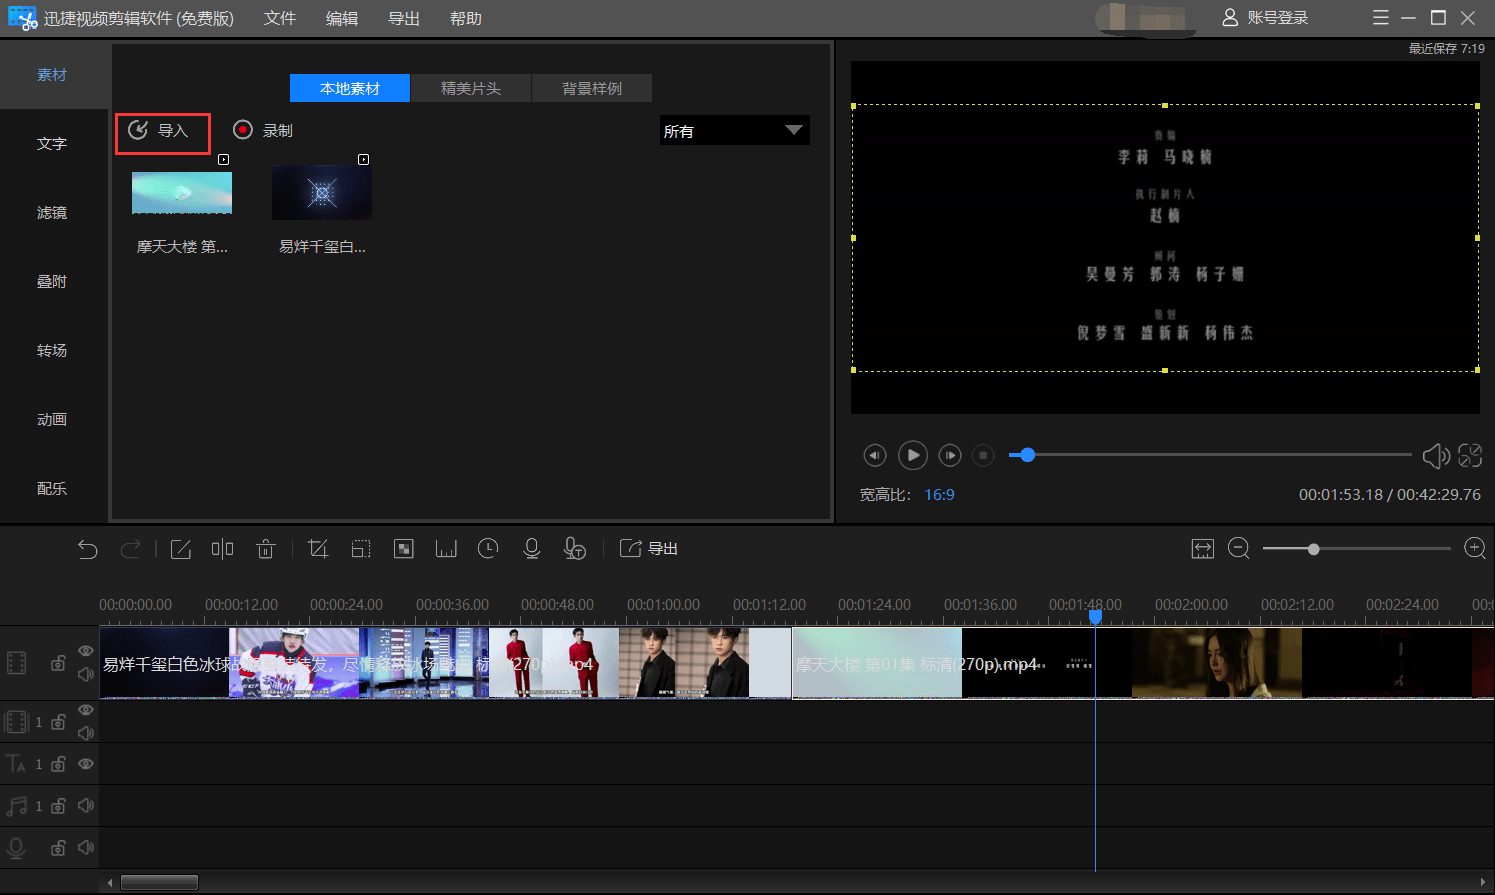Open the 文件 menu

tap(280, 18)
